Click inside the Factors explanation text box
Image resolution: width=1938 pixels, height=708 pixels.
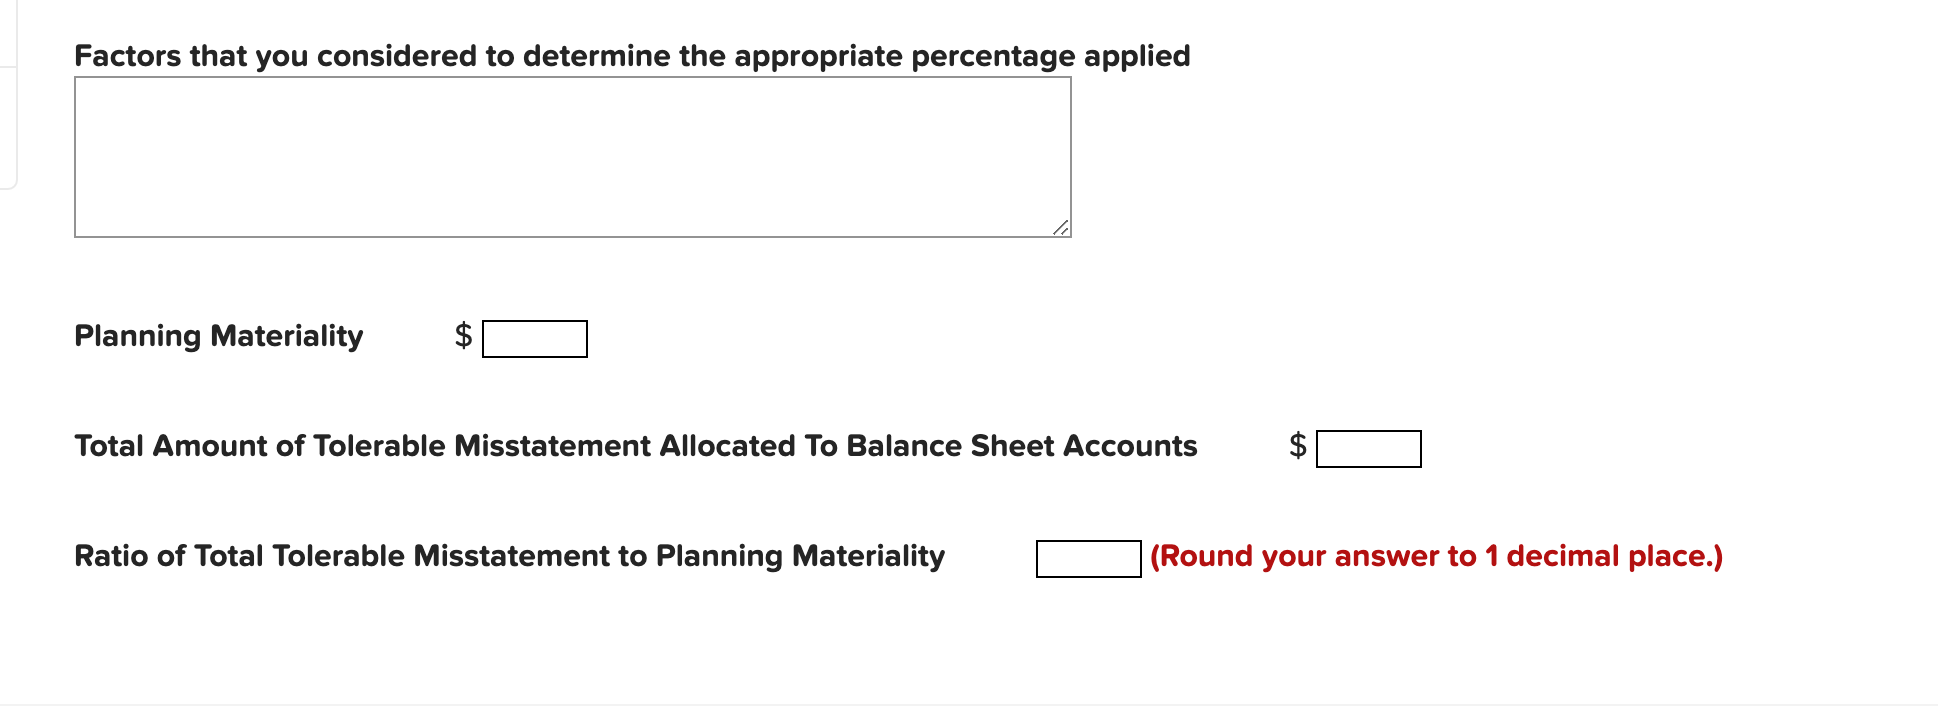coord(570,155)
